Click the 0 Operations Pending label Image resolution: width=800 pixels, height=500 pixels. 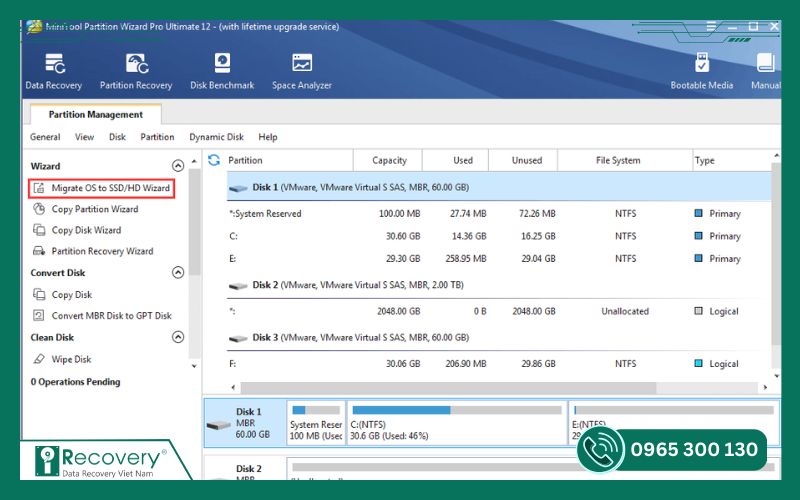pyautogui.click(x=76, y=382)
